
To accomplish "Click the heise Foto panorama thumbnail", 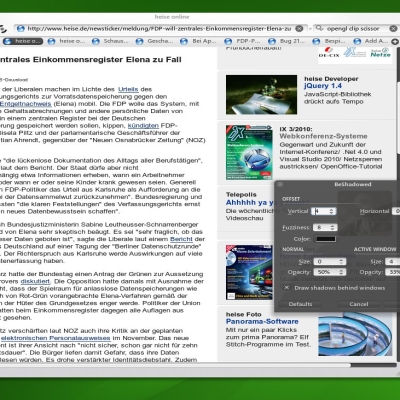I will click(x=355, y=334).
